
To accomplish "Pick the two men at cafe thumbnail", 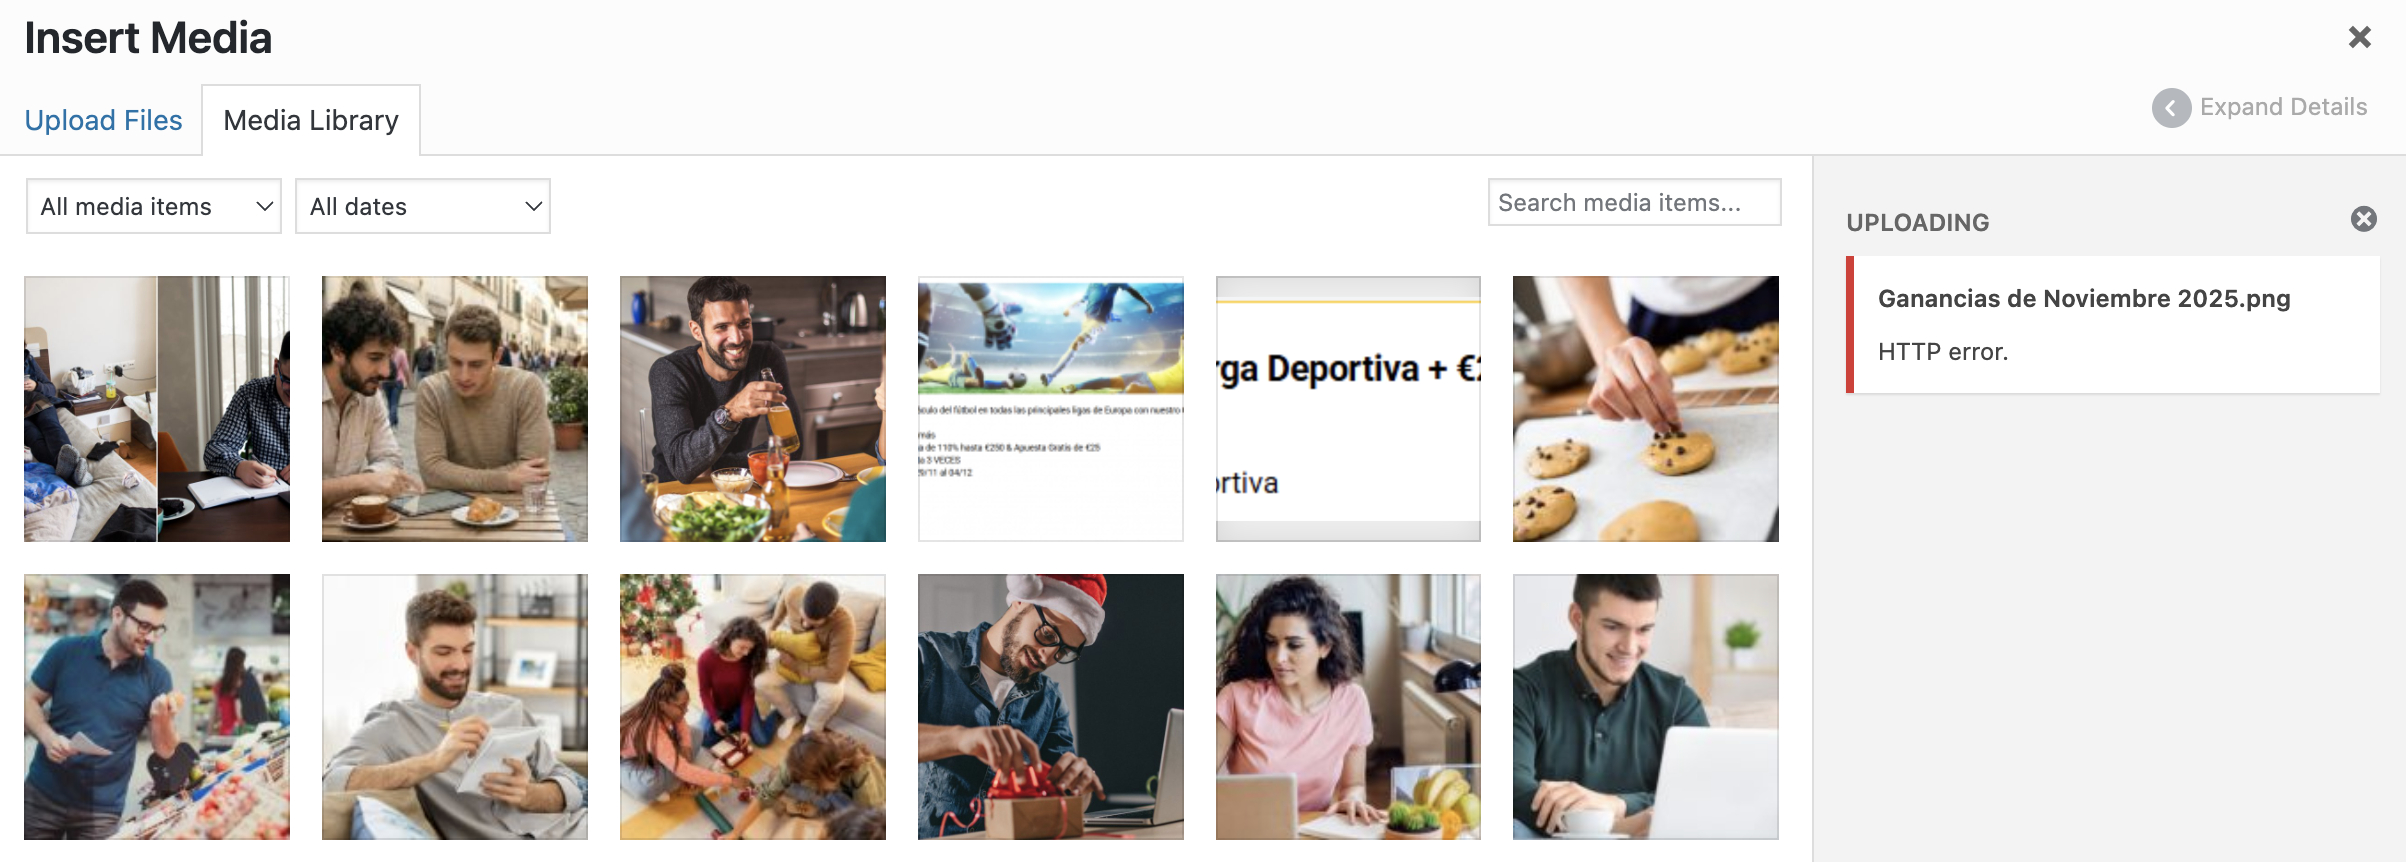I will tap(455, 409).
